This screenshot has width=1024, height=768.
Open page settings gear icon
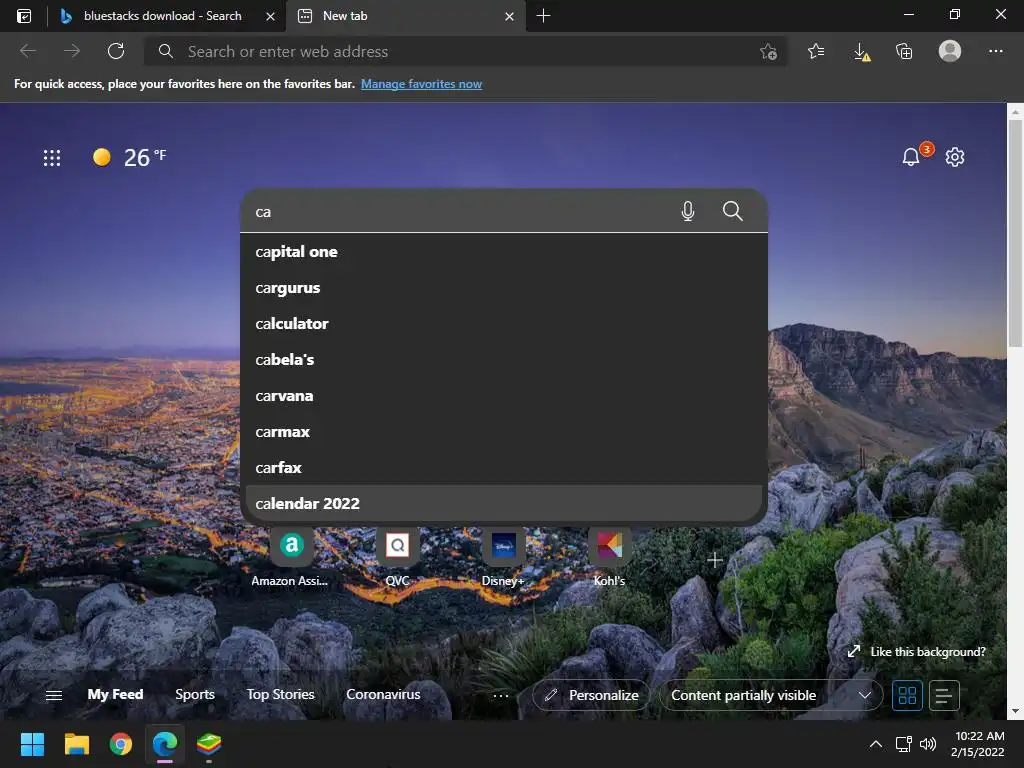click(x=955, y=157)
